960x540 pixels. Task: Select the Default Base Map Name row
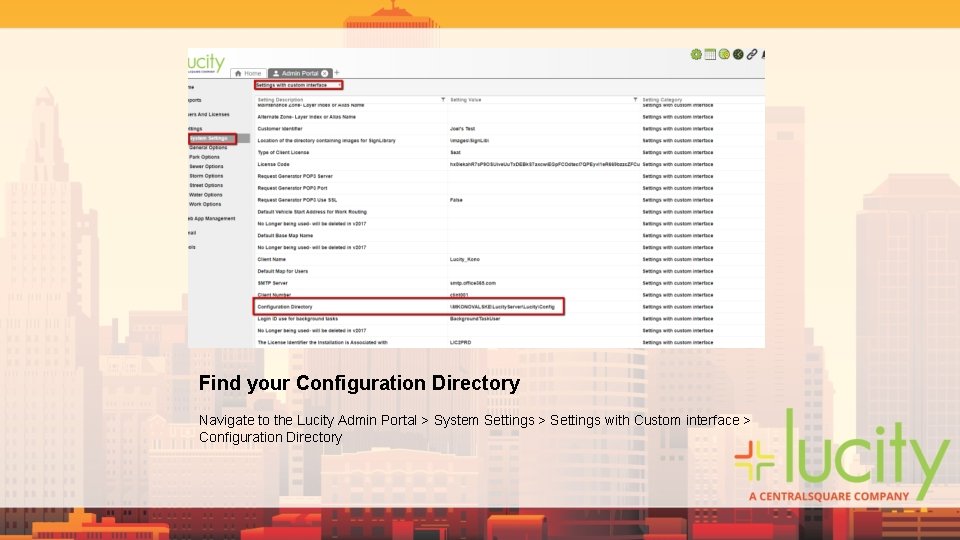285,236
